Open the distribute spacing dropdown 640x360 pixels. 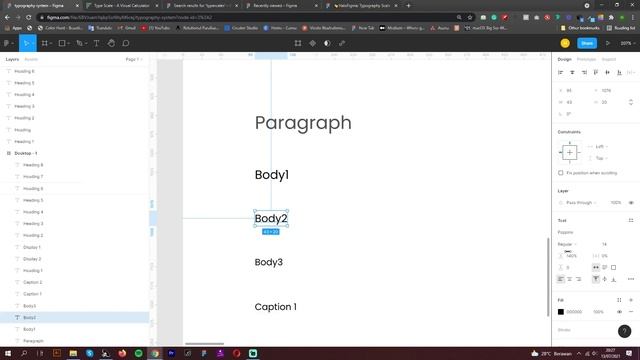(631, 72)
